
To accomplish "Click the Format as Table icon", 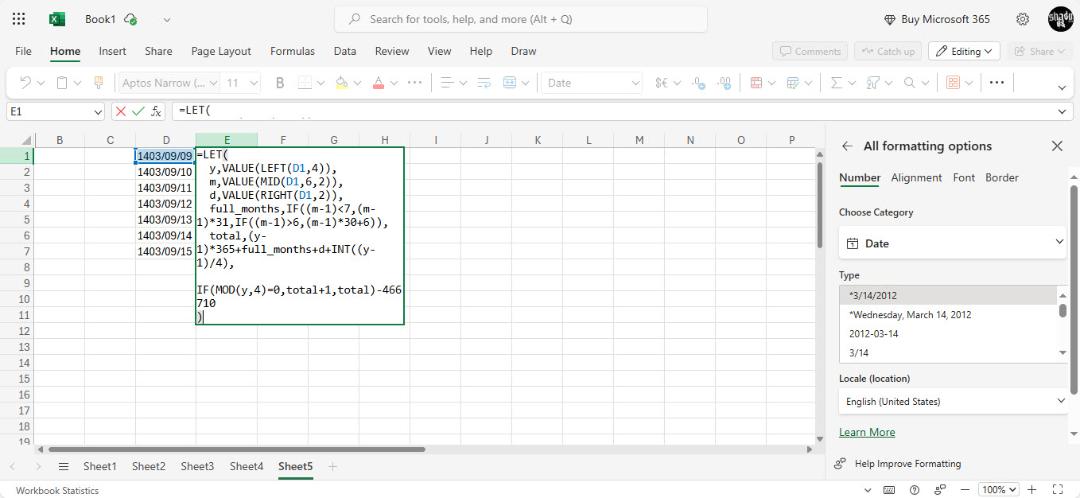I will (x=792, y=83).
